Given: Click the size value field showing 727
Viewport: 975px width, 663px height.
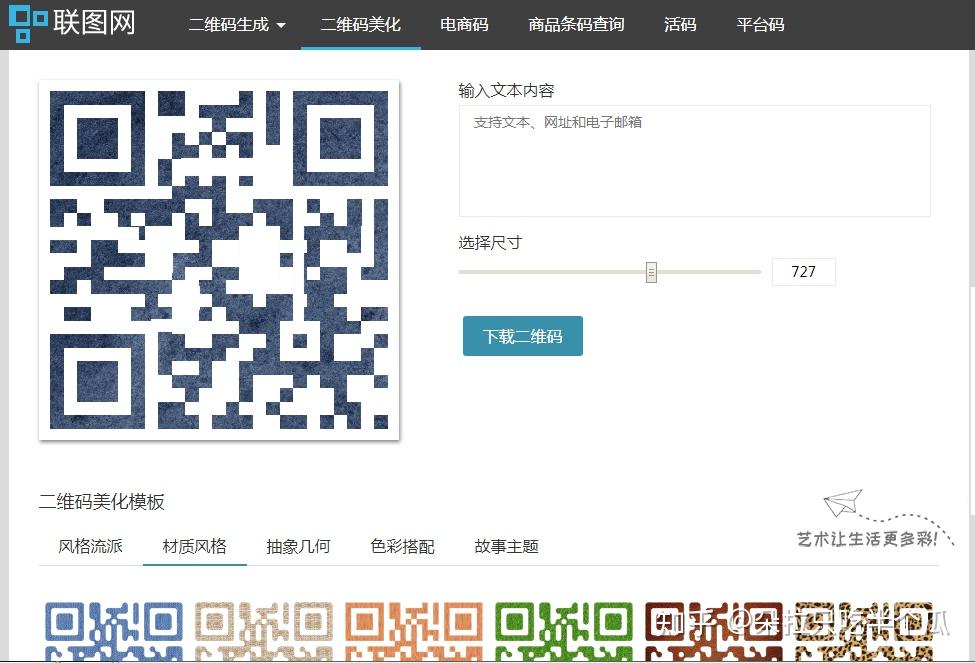Looking at the screenshot, I should click(x=803, y=272).
